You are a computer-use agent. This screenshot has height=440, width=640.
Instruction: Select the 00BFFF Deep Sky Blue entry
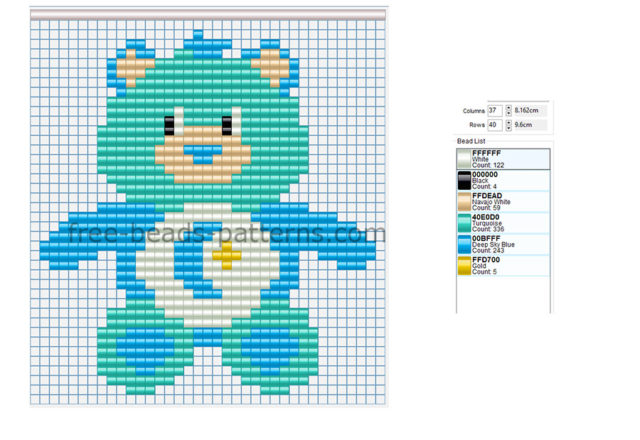503,244
